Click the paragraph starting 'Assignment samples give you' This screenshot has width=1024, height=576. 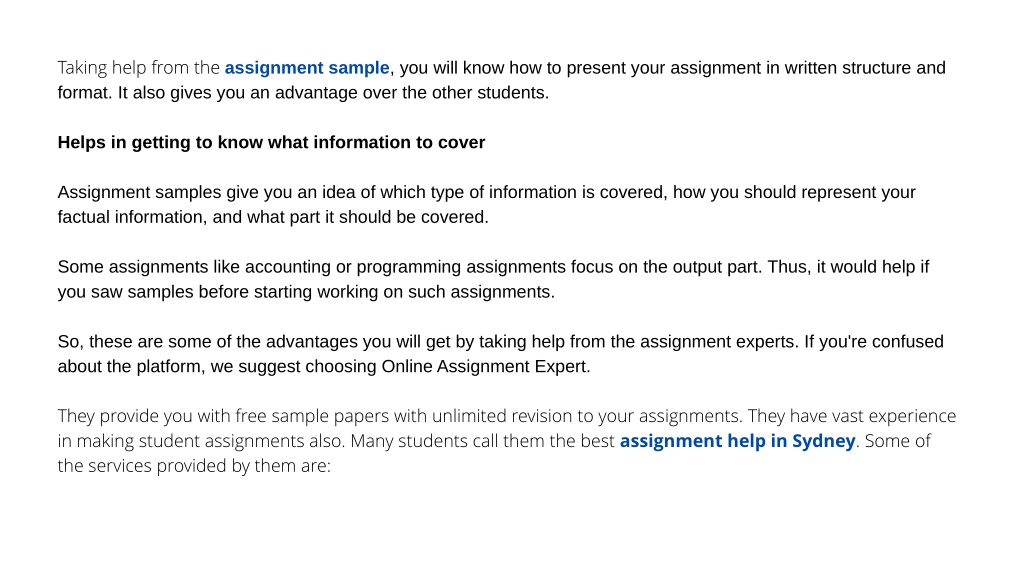[487, 204]
